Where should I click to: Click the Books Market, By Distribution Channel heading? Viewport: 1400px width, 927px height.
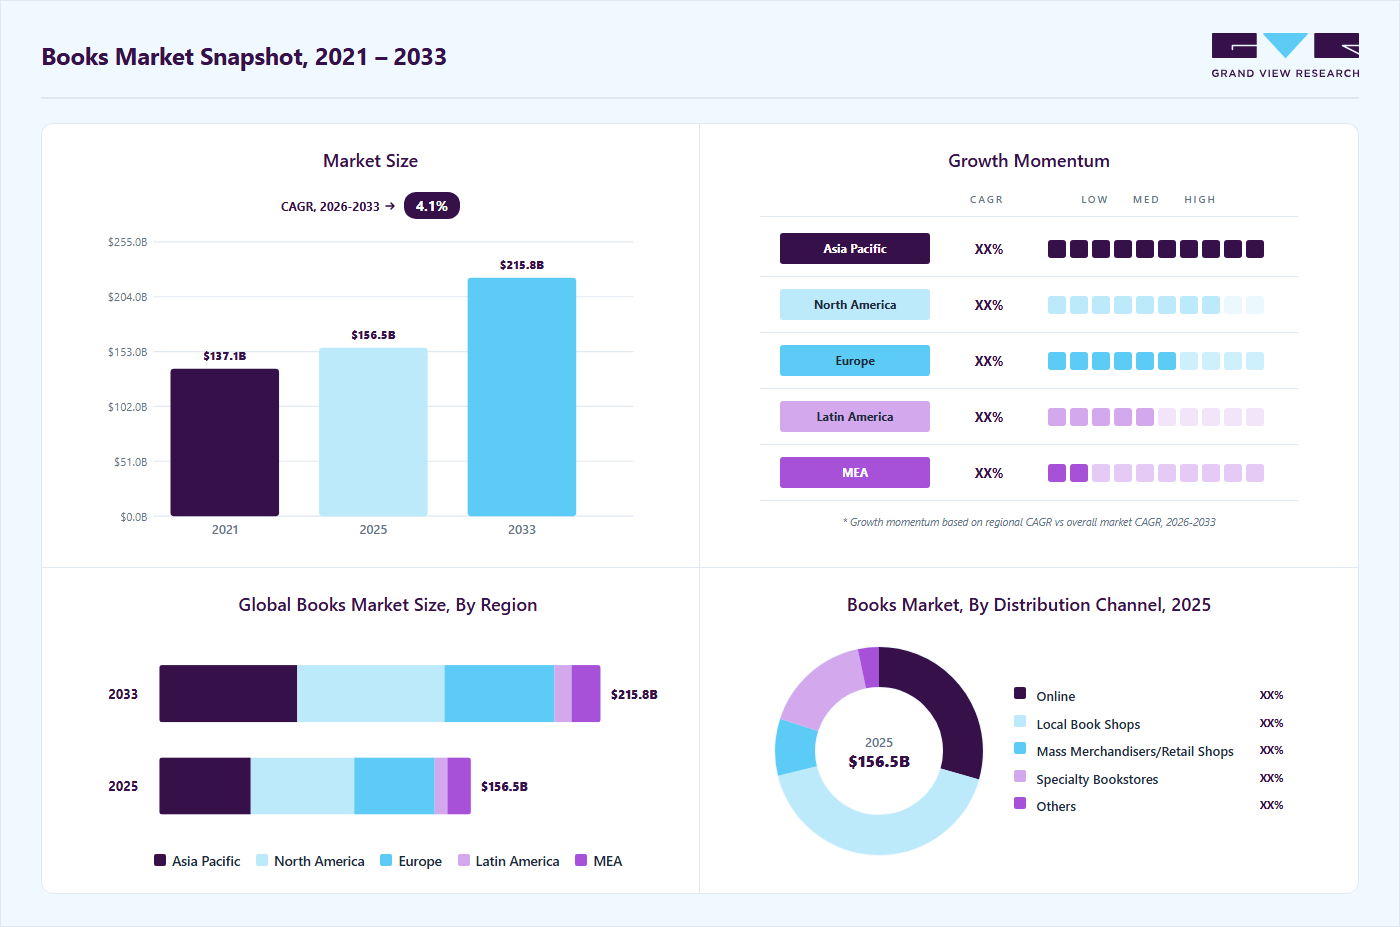(x=1029, y=605)
